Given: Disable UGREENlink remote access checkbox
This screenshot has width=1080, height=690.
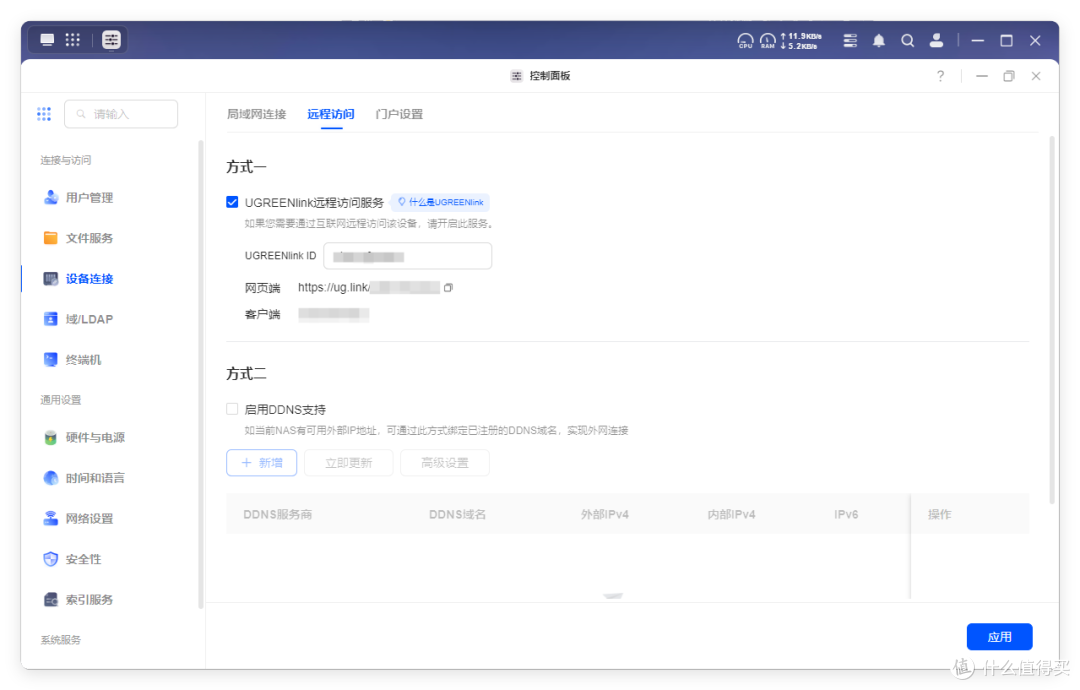Looking at the screenshot, I should tap(232, 202).
